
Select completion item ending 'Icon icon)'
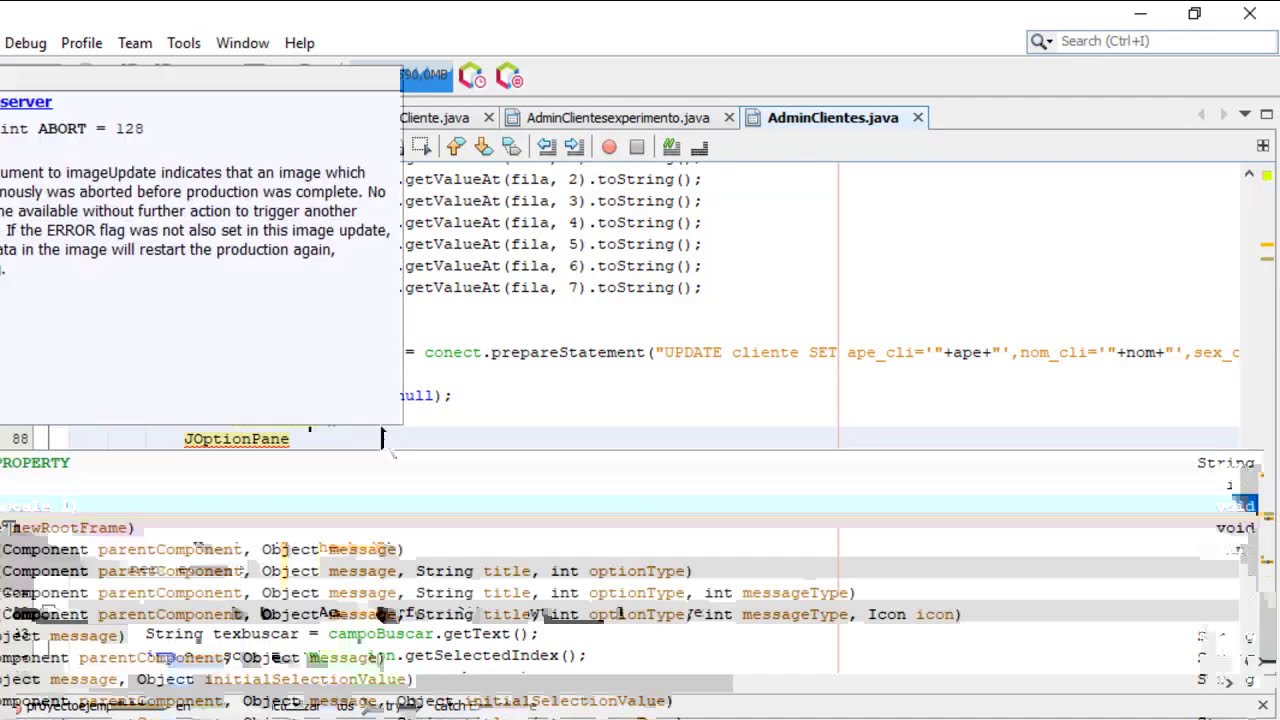click(x=481, y=614)
